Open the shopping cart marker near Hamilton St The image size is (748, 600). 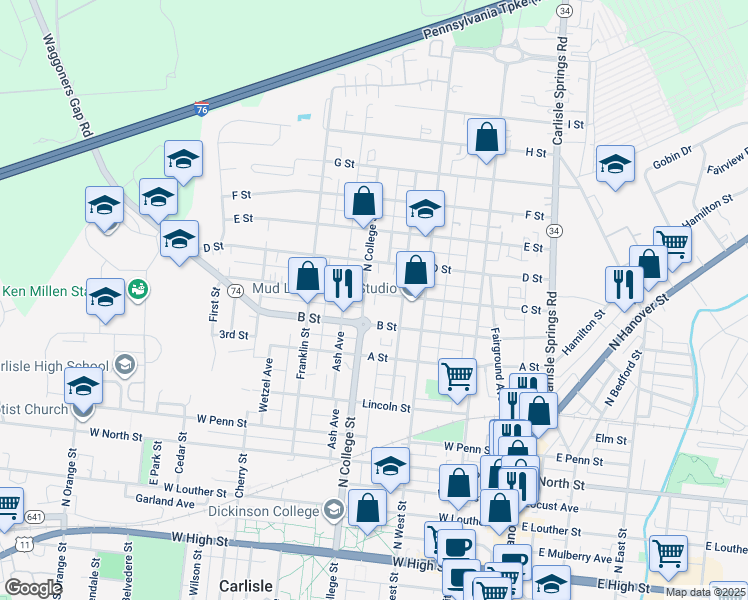672,243
